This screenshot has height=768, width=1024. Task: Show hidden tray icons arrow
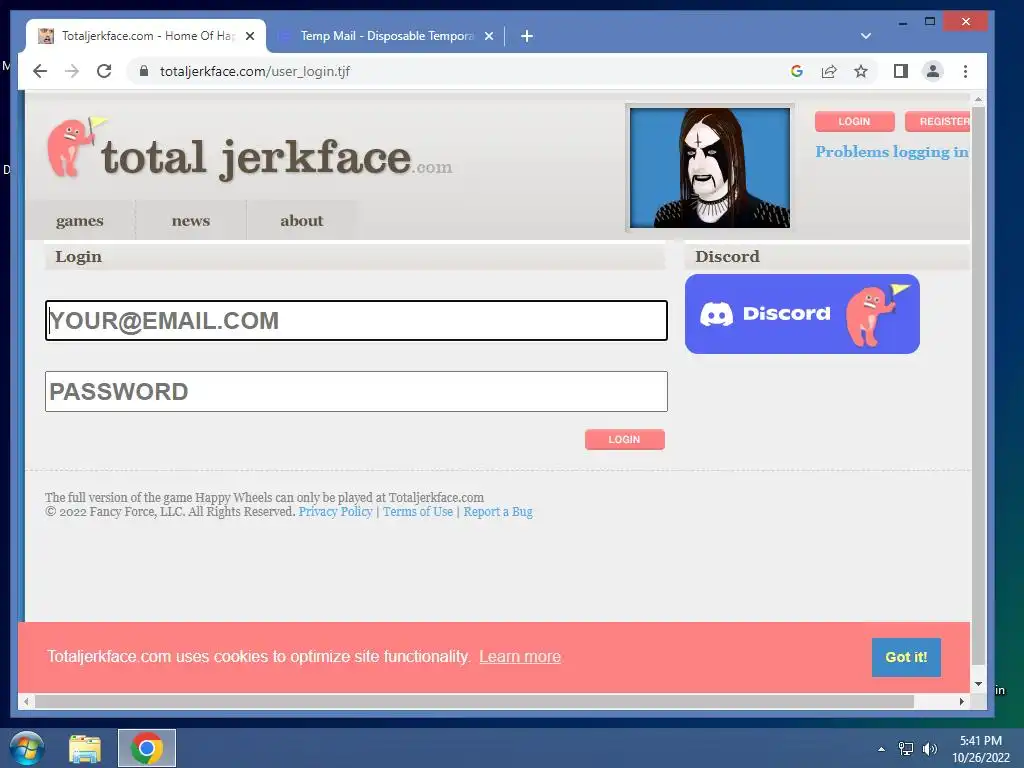coord(882,749)
